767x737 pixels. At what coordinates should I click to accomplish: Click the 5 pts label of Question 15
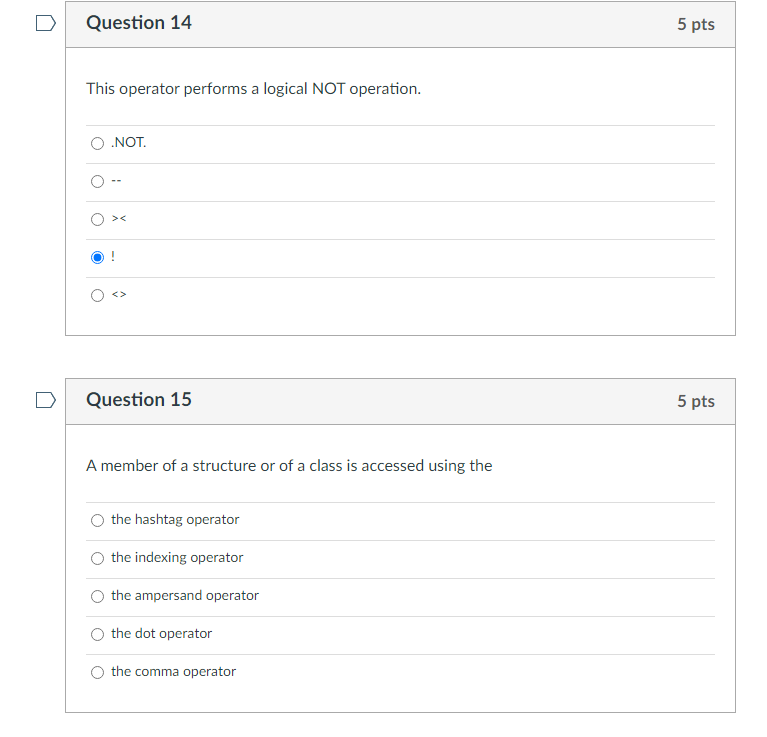tap(695, 401)
